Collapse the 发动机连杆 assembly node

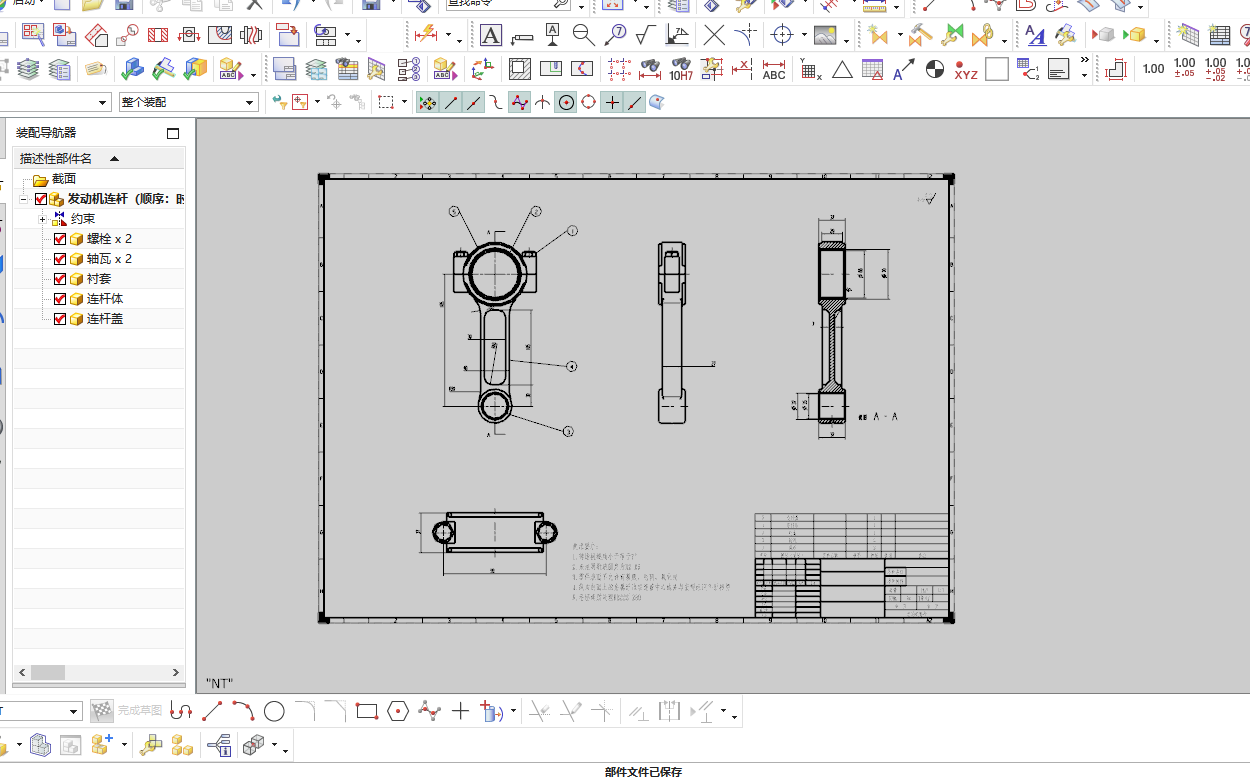tap(24, 199)
